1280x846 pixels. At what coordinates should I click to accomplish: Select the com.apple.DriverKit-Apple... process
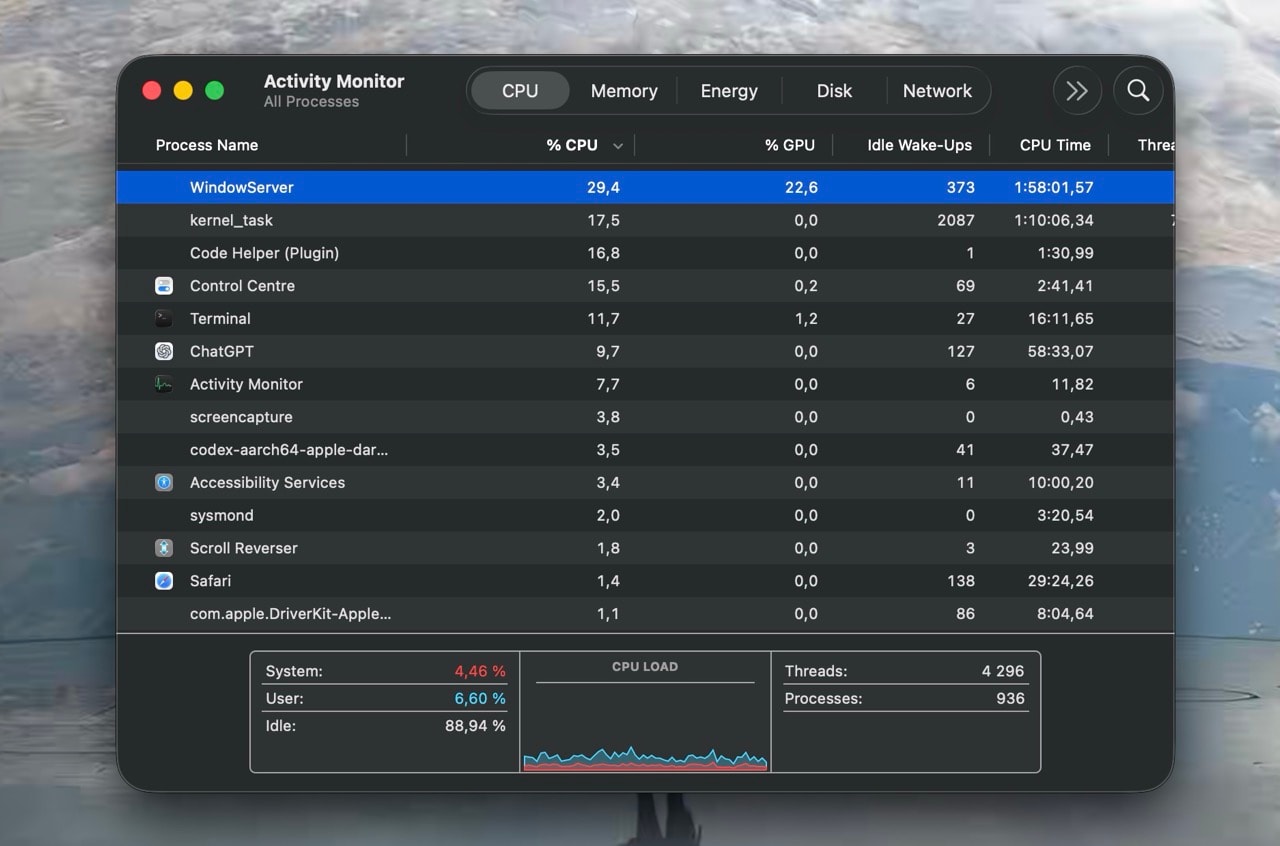[290, 614]
